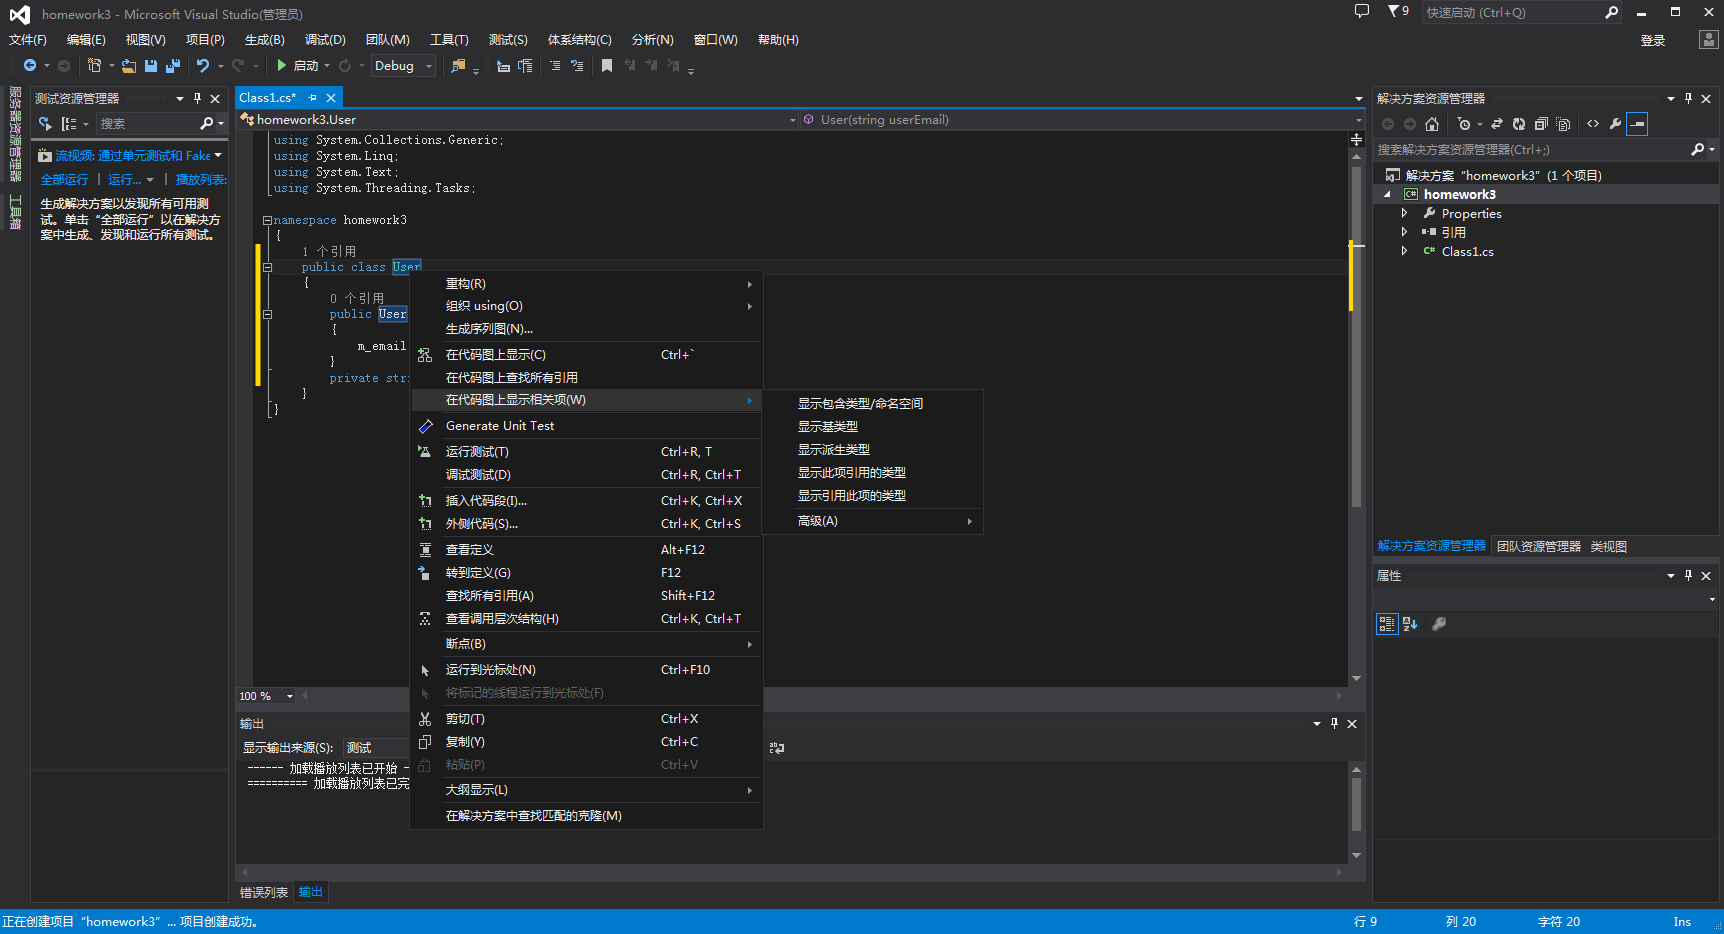
Task: Open the homework3.User type navigation dropdown
Action: [518, 120]
